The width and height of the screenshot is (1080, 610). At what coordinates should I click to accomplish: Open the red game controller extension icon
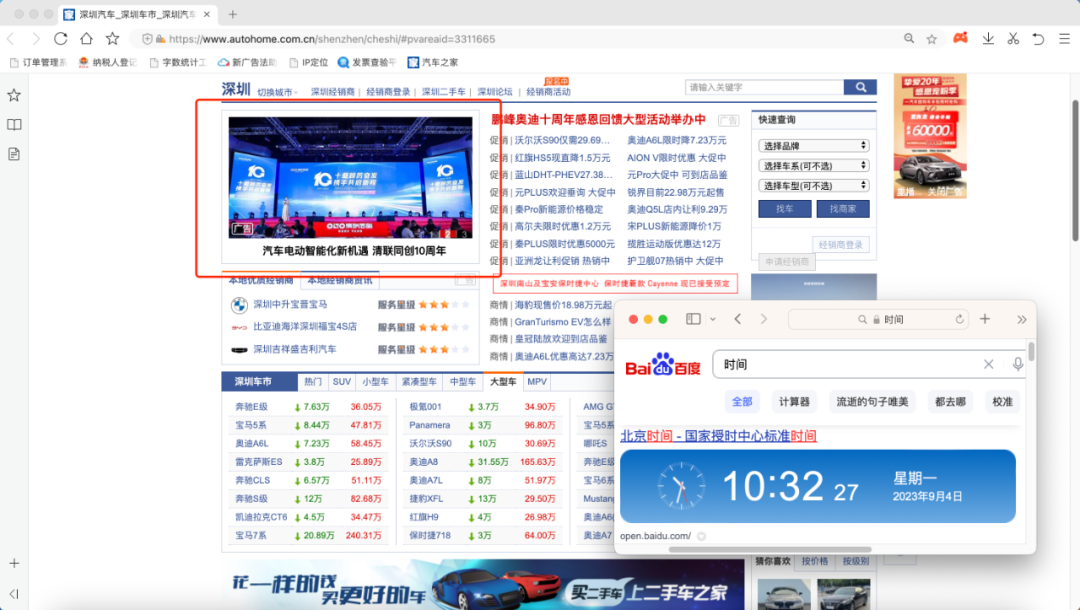[x=960, y=39]
